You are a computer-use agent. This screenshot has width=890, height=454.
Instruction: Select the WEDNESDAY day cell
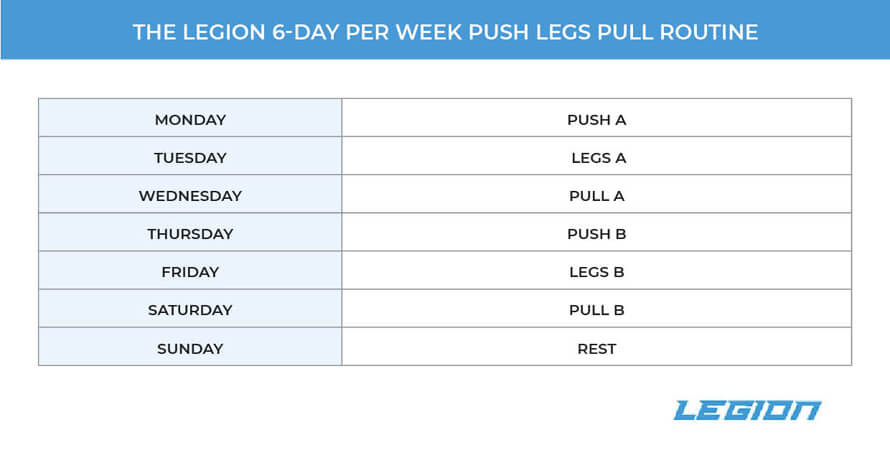click(x=190, y=196)
